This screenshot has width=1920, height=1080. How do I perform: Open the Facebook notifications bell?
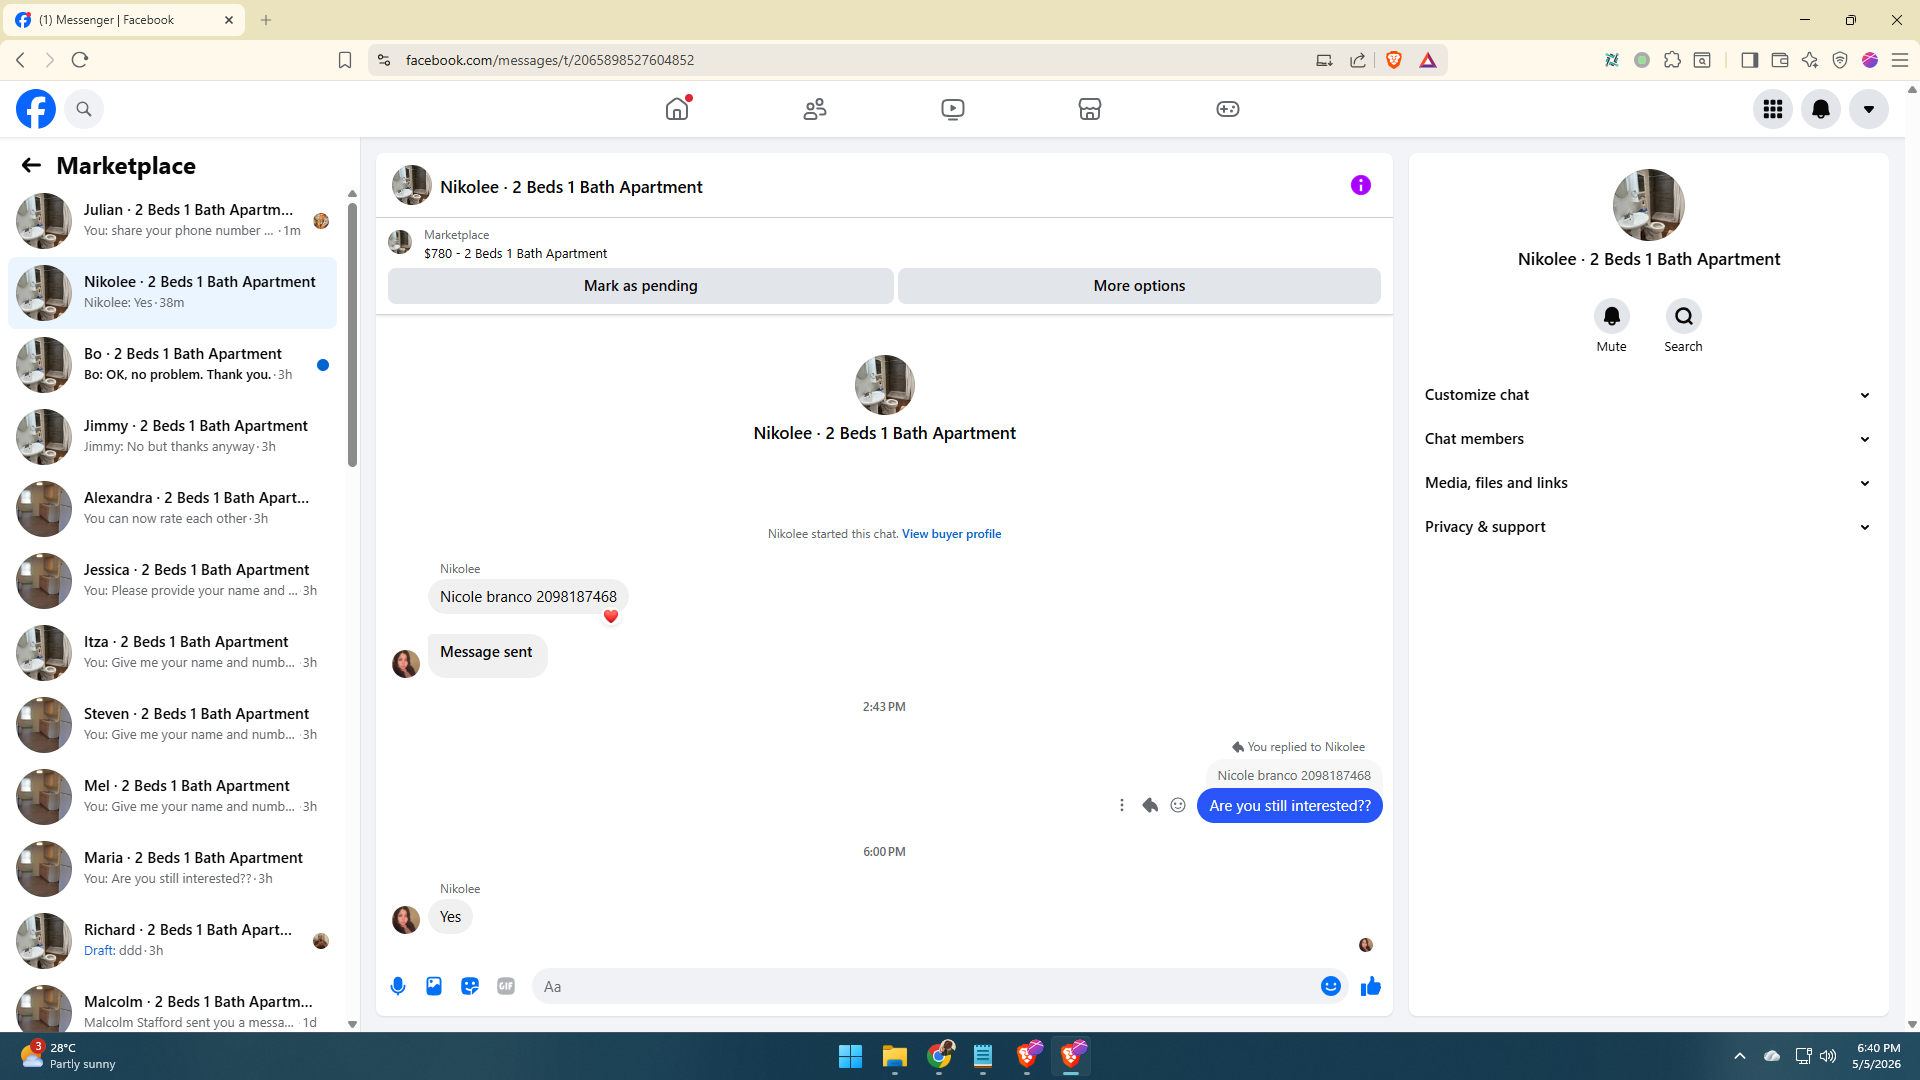(x=1821, y=109)
